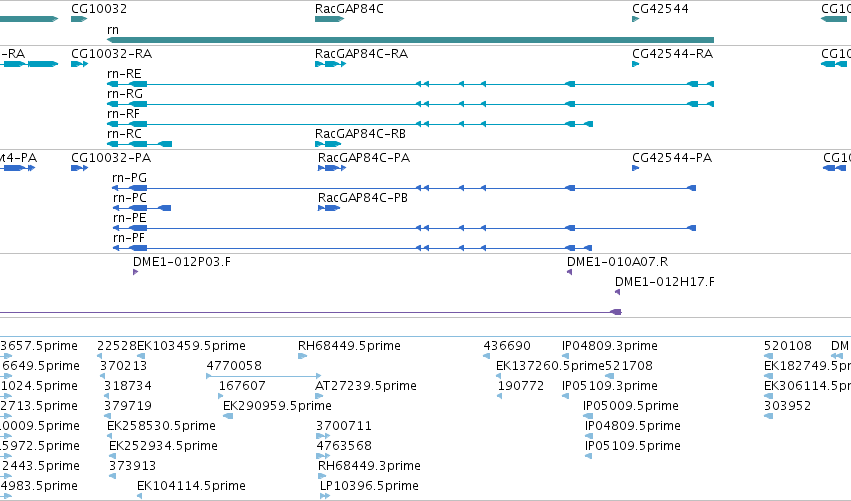Select transcript label CG10032-RA
The image size is (851, 501).
pos(111,54)
